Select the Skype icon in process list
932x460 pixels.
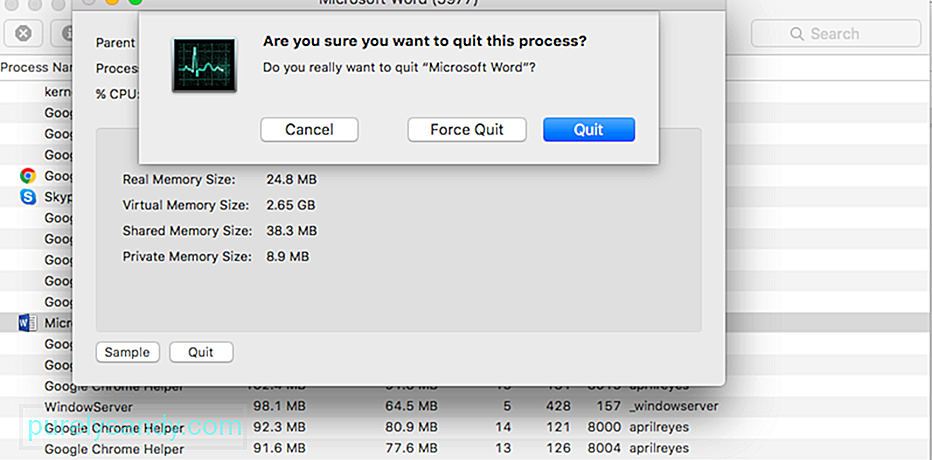point(27,197)
